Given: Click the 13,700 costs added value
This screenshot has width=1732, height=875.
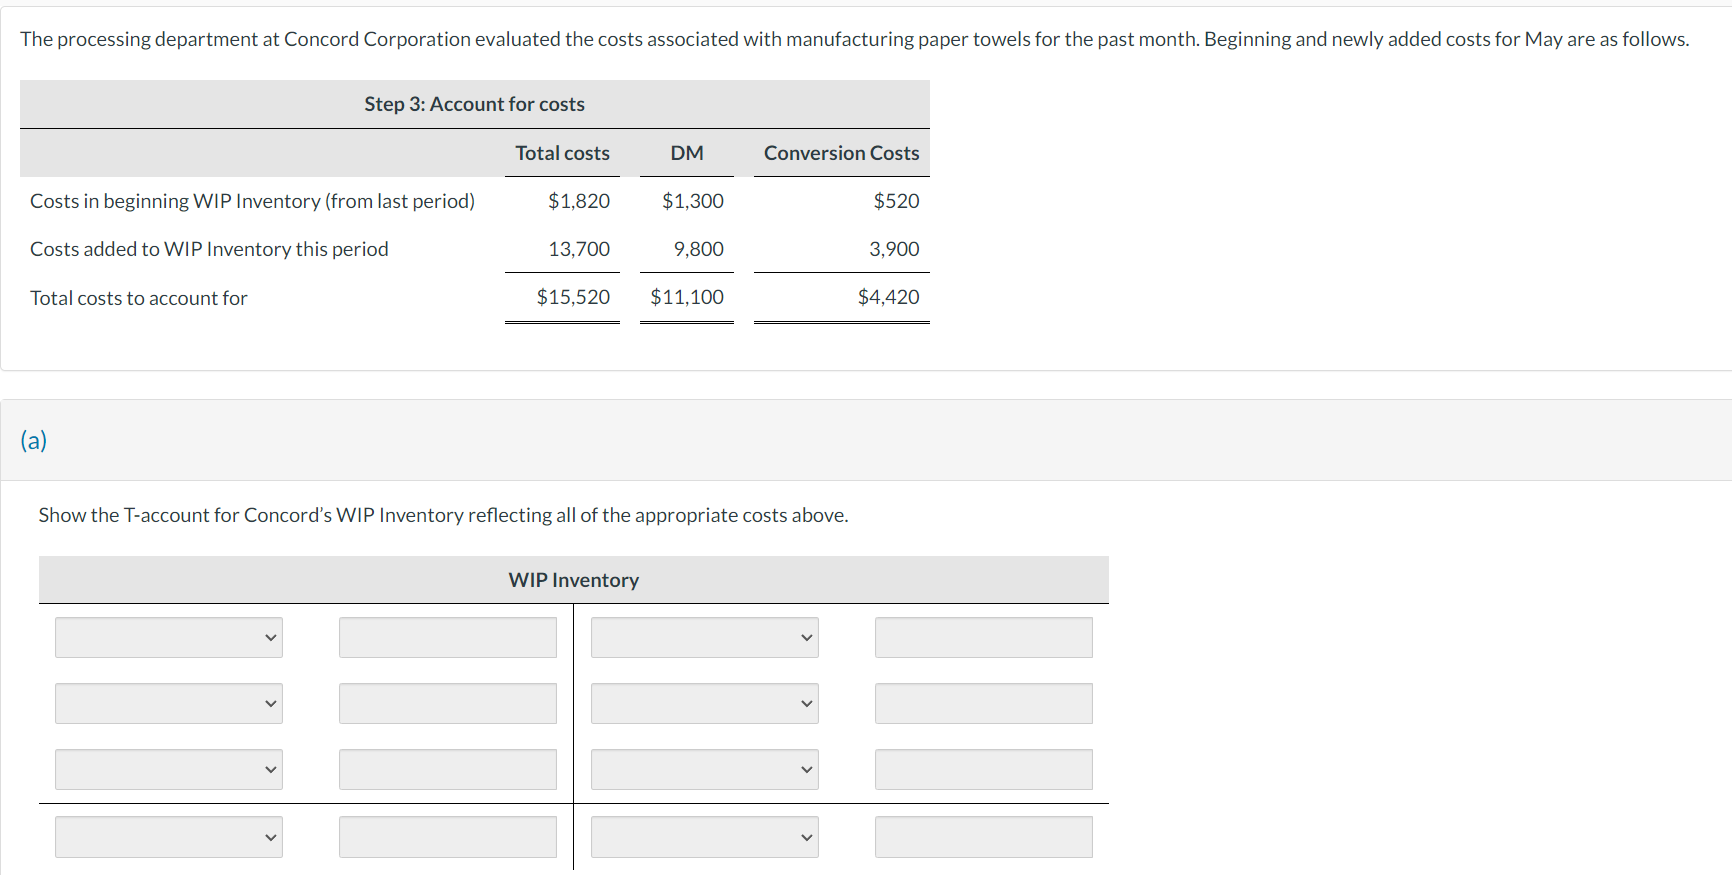Looking at the screenshot, I should 579,249.
